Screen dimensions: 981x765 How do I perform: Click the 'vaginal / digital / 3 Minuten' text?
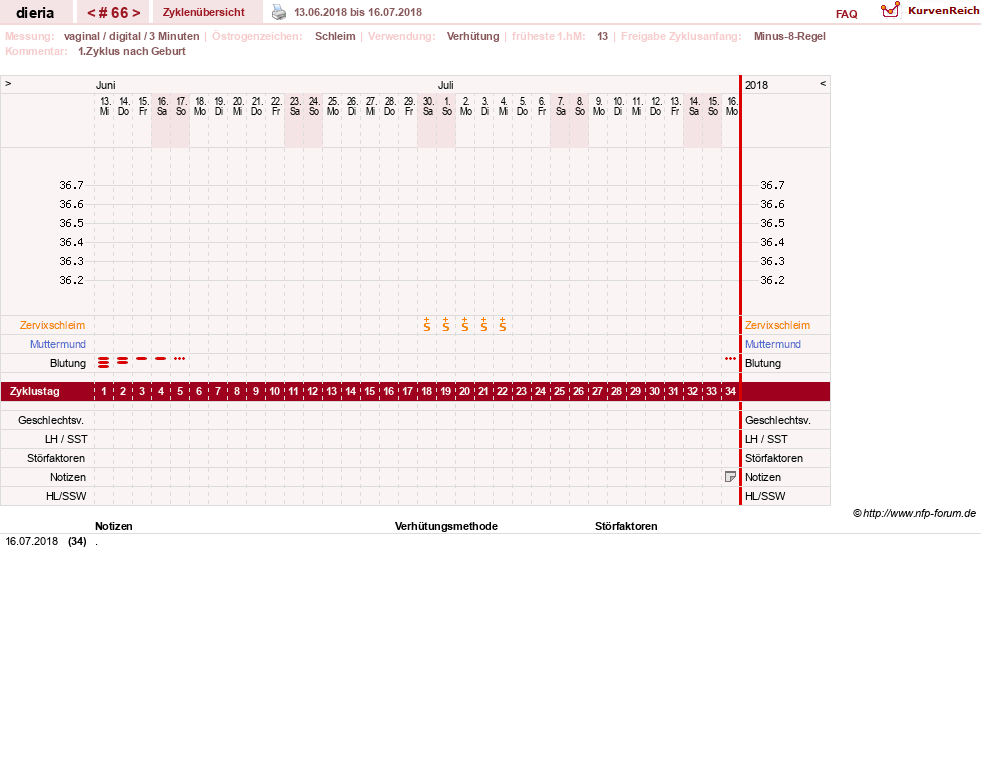(x=131, y=36)
